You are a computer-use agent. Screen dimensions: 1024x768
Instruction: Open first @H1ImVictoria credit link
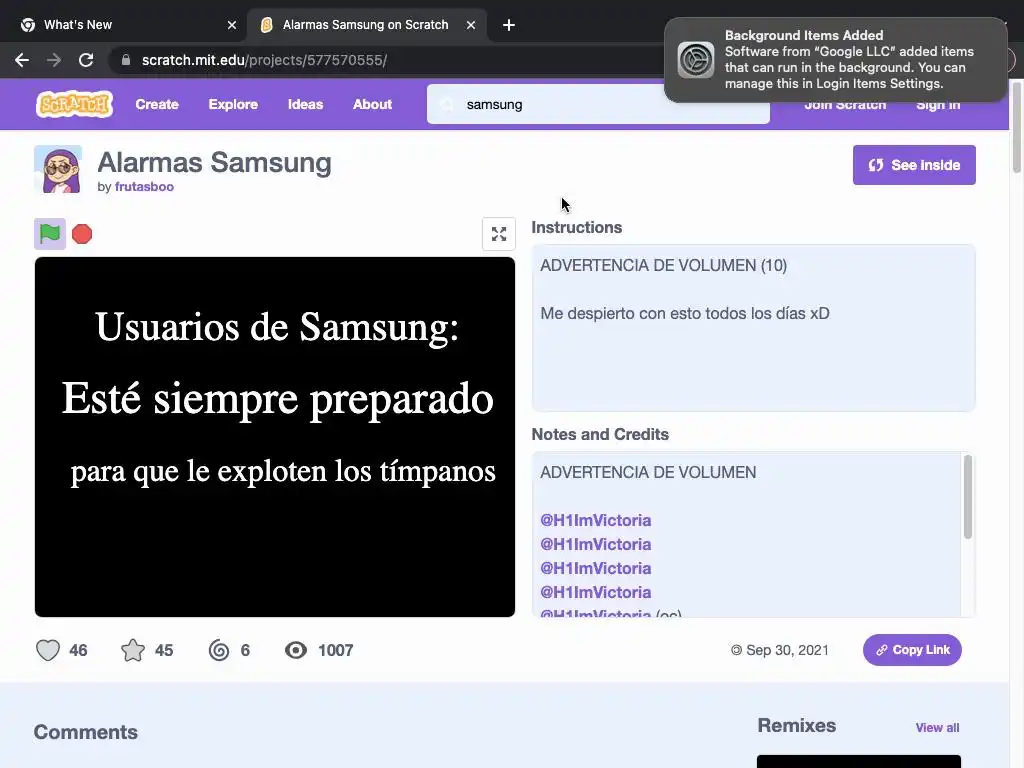596,520
